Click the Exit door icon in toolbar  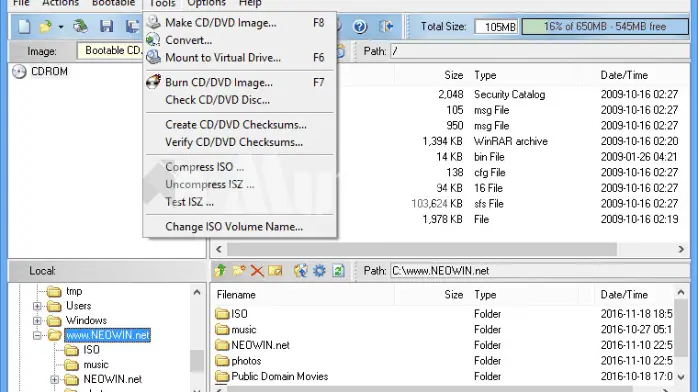(x=386, y=27)
